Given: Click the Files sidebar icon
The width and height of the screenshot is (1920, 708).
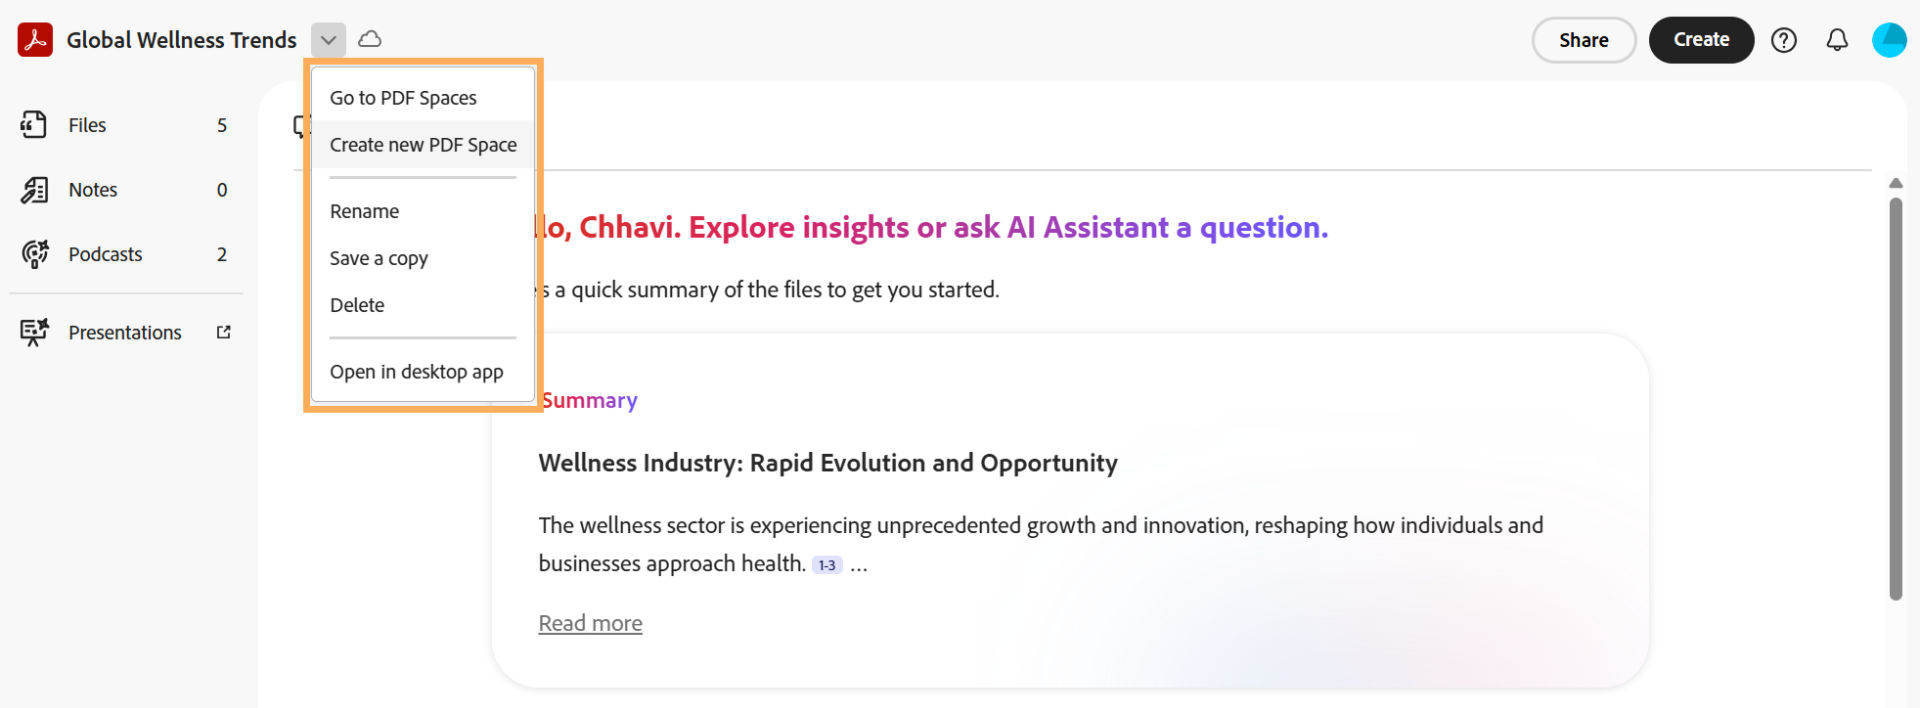Looking at the screenshot, I should click(x=34, y=125).
